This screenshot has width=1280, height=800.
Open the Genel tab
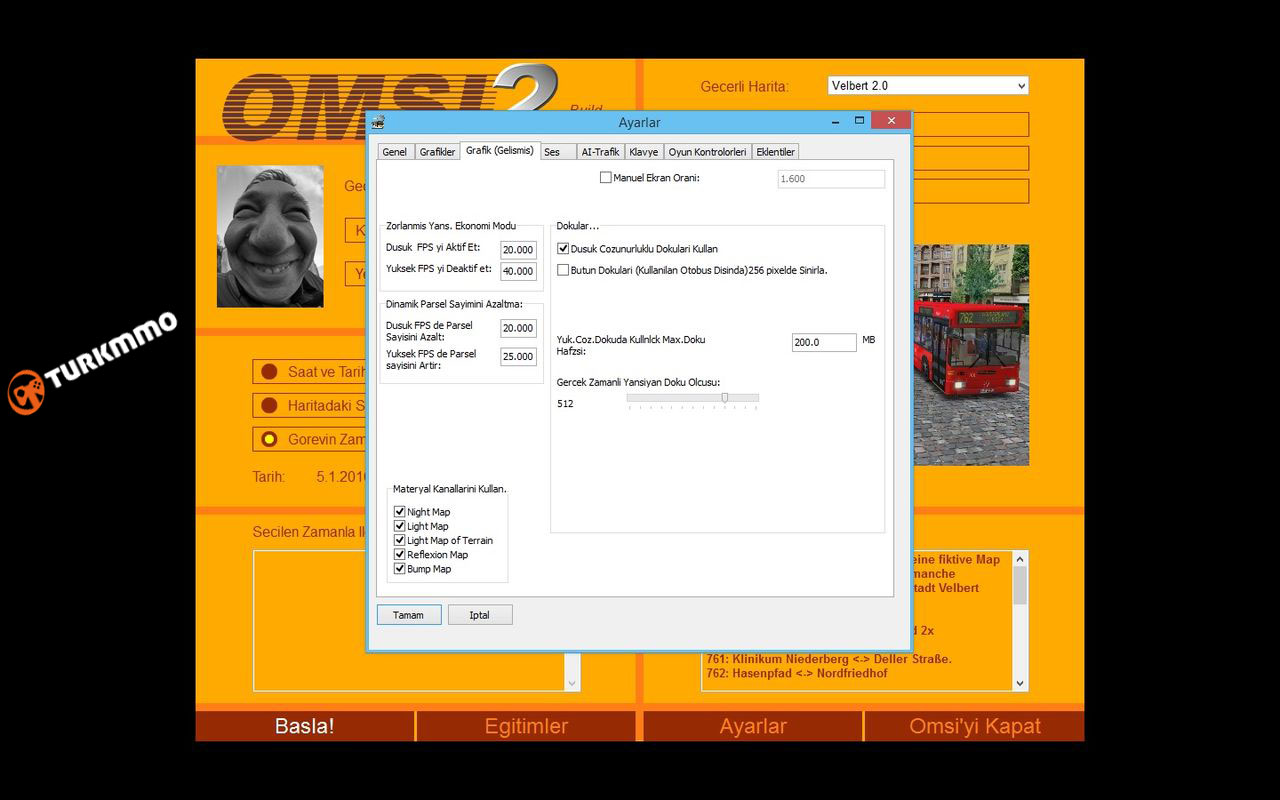tap(394, 152)
